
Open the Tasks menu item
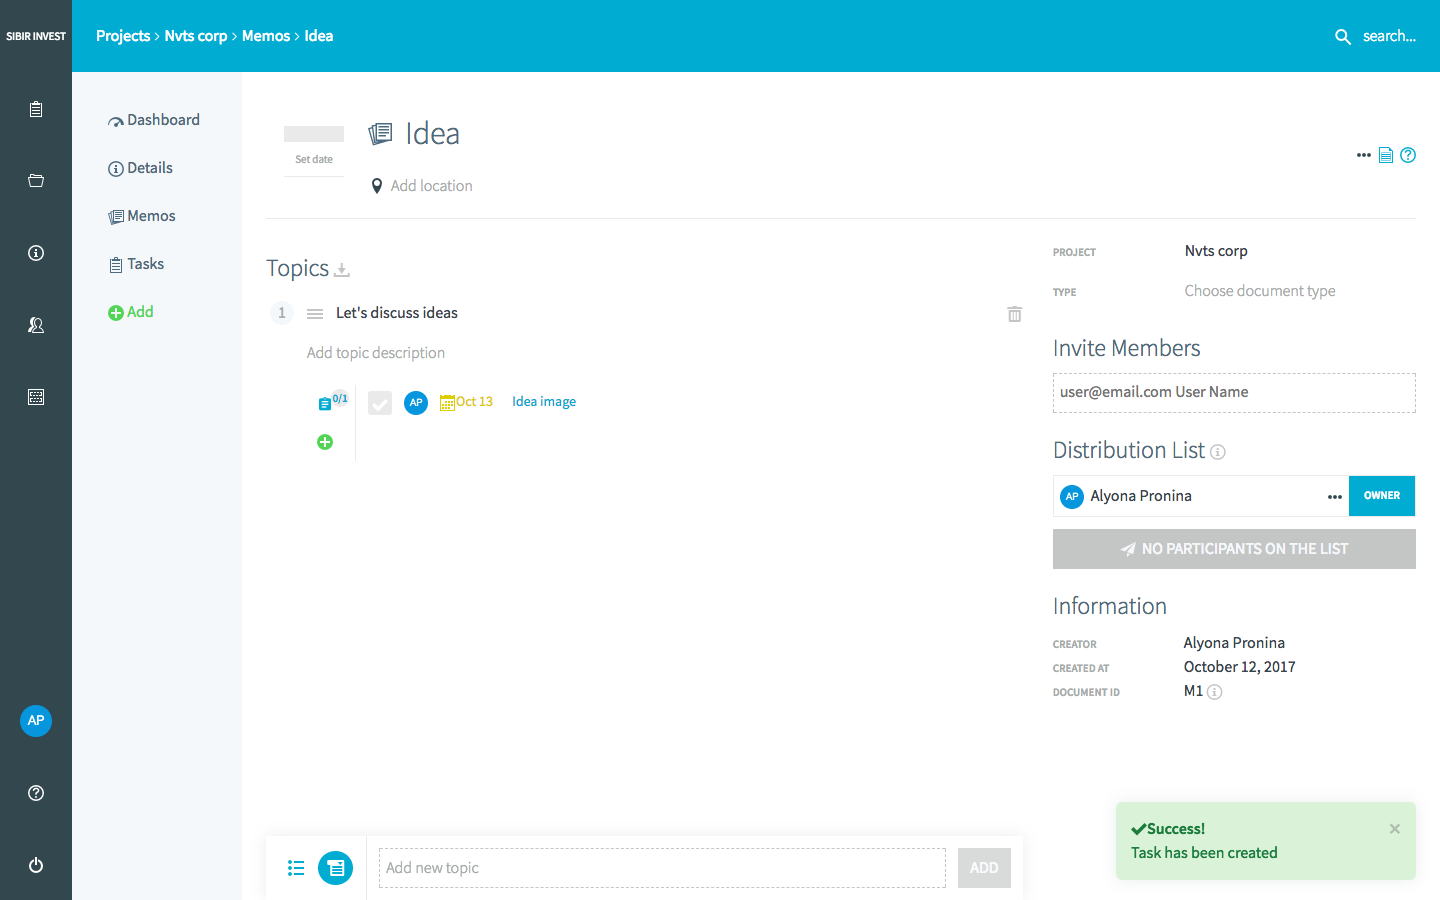(x=137, y=264)
